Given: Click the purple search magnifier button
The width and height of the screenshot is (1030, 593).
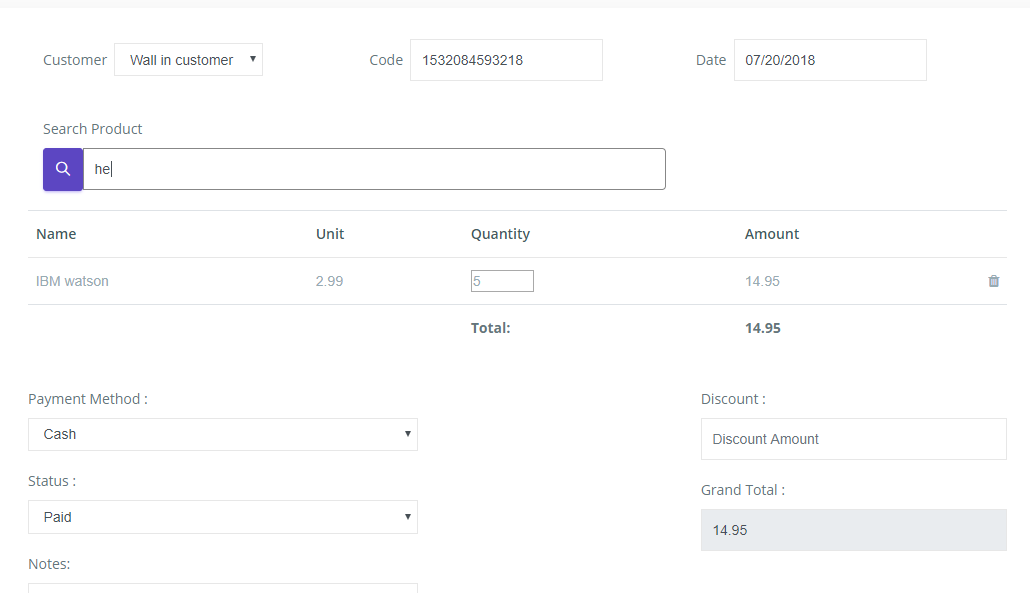Looking at the screenshot, I should [63, 169].
